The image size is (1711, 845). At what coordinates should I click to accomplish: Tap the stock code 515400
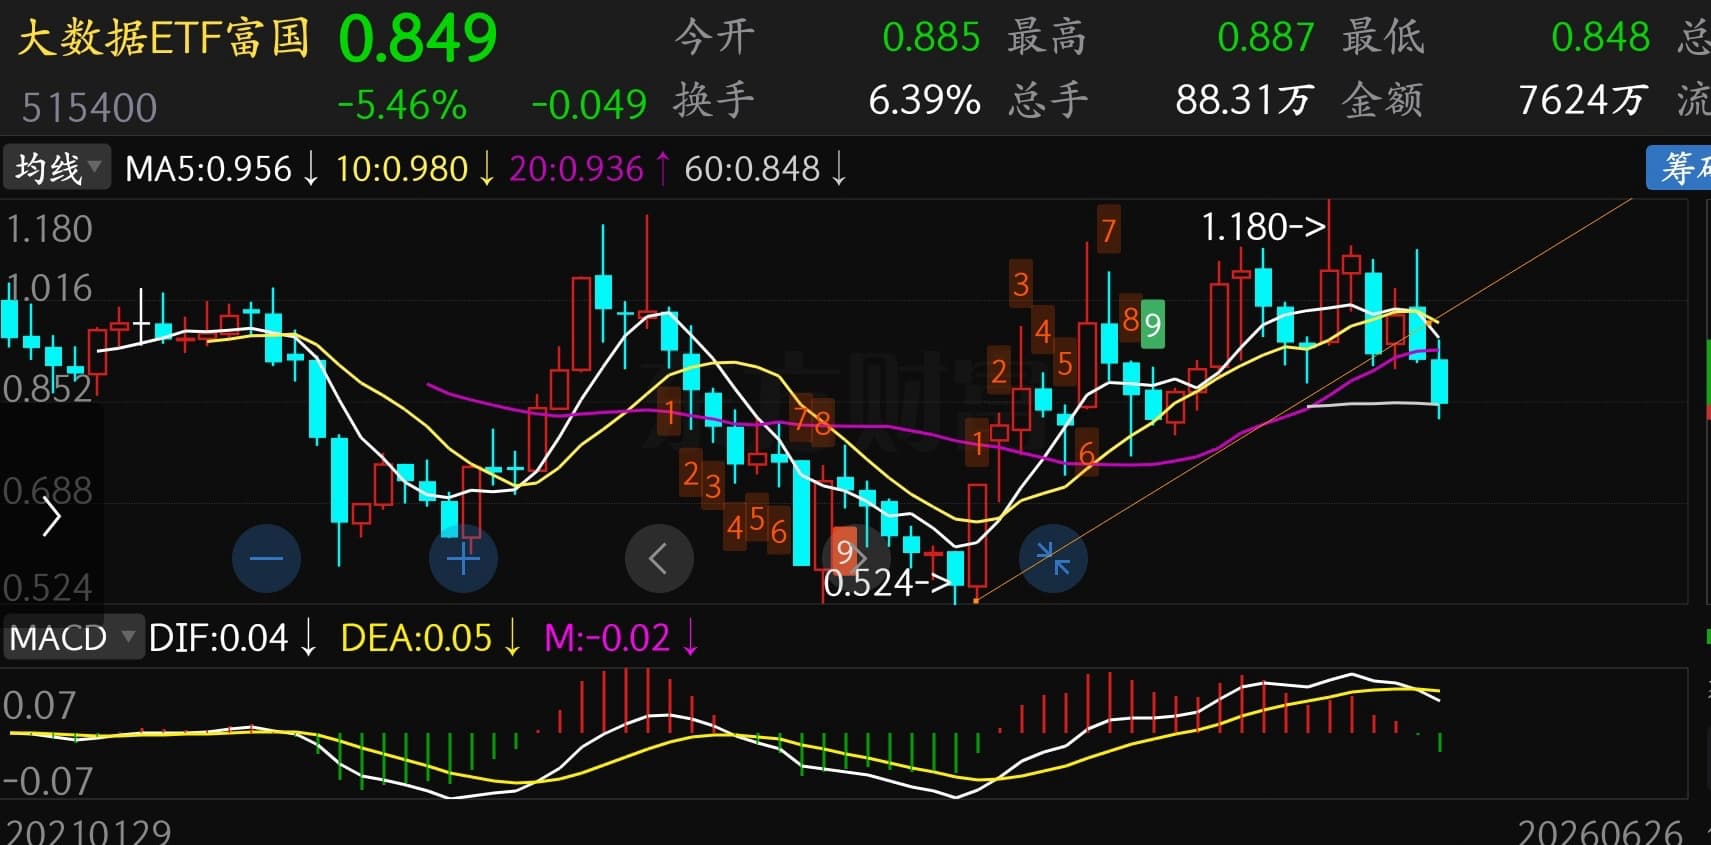point(89,107)
